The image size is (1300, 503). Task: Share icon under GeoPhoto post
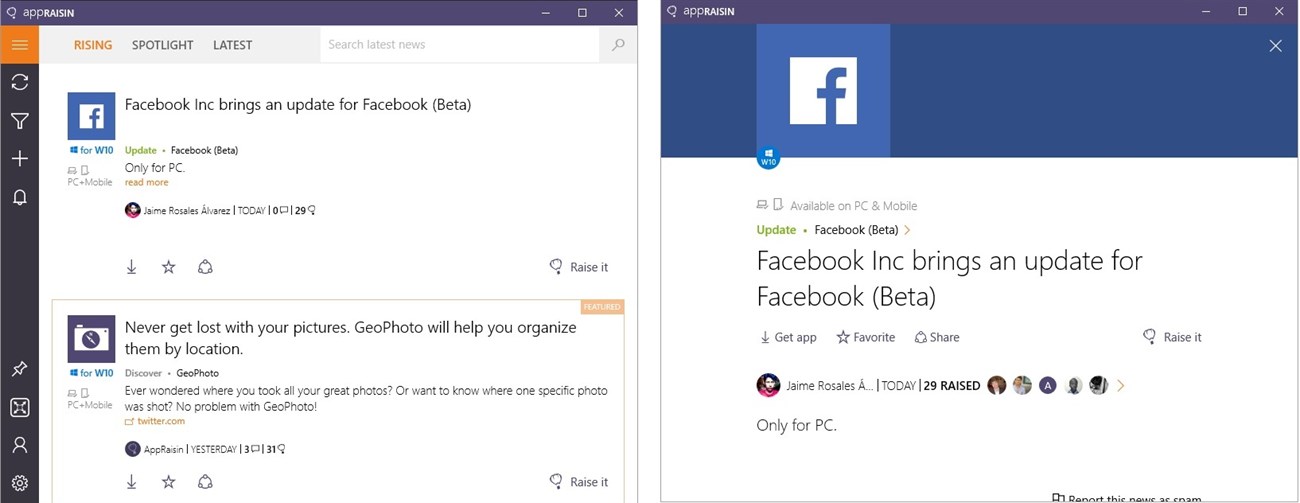pyautogui.click(x=205, y=482)
